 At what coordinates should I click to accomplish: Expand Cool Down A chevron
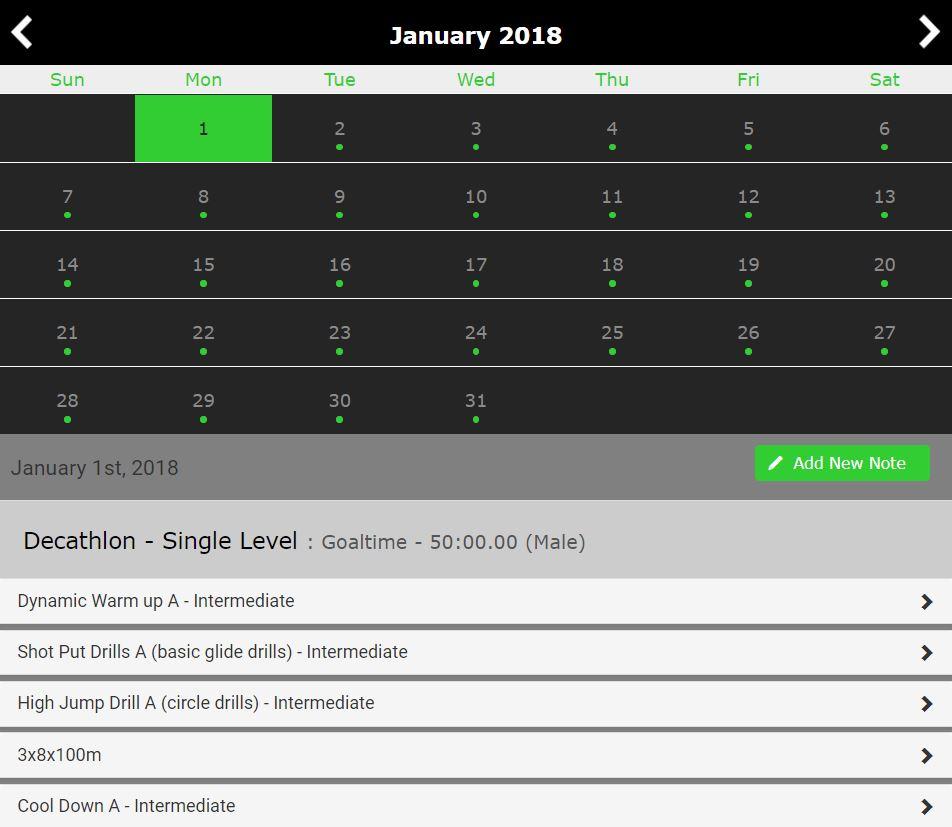point(926,806)
